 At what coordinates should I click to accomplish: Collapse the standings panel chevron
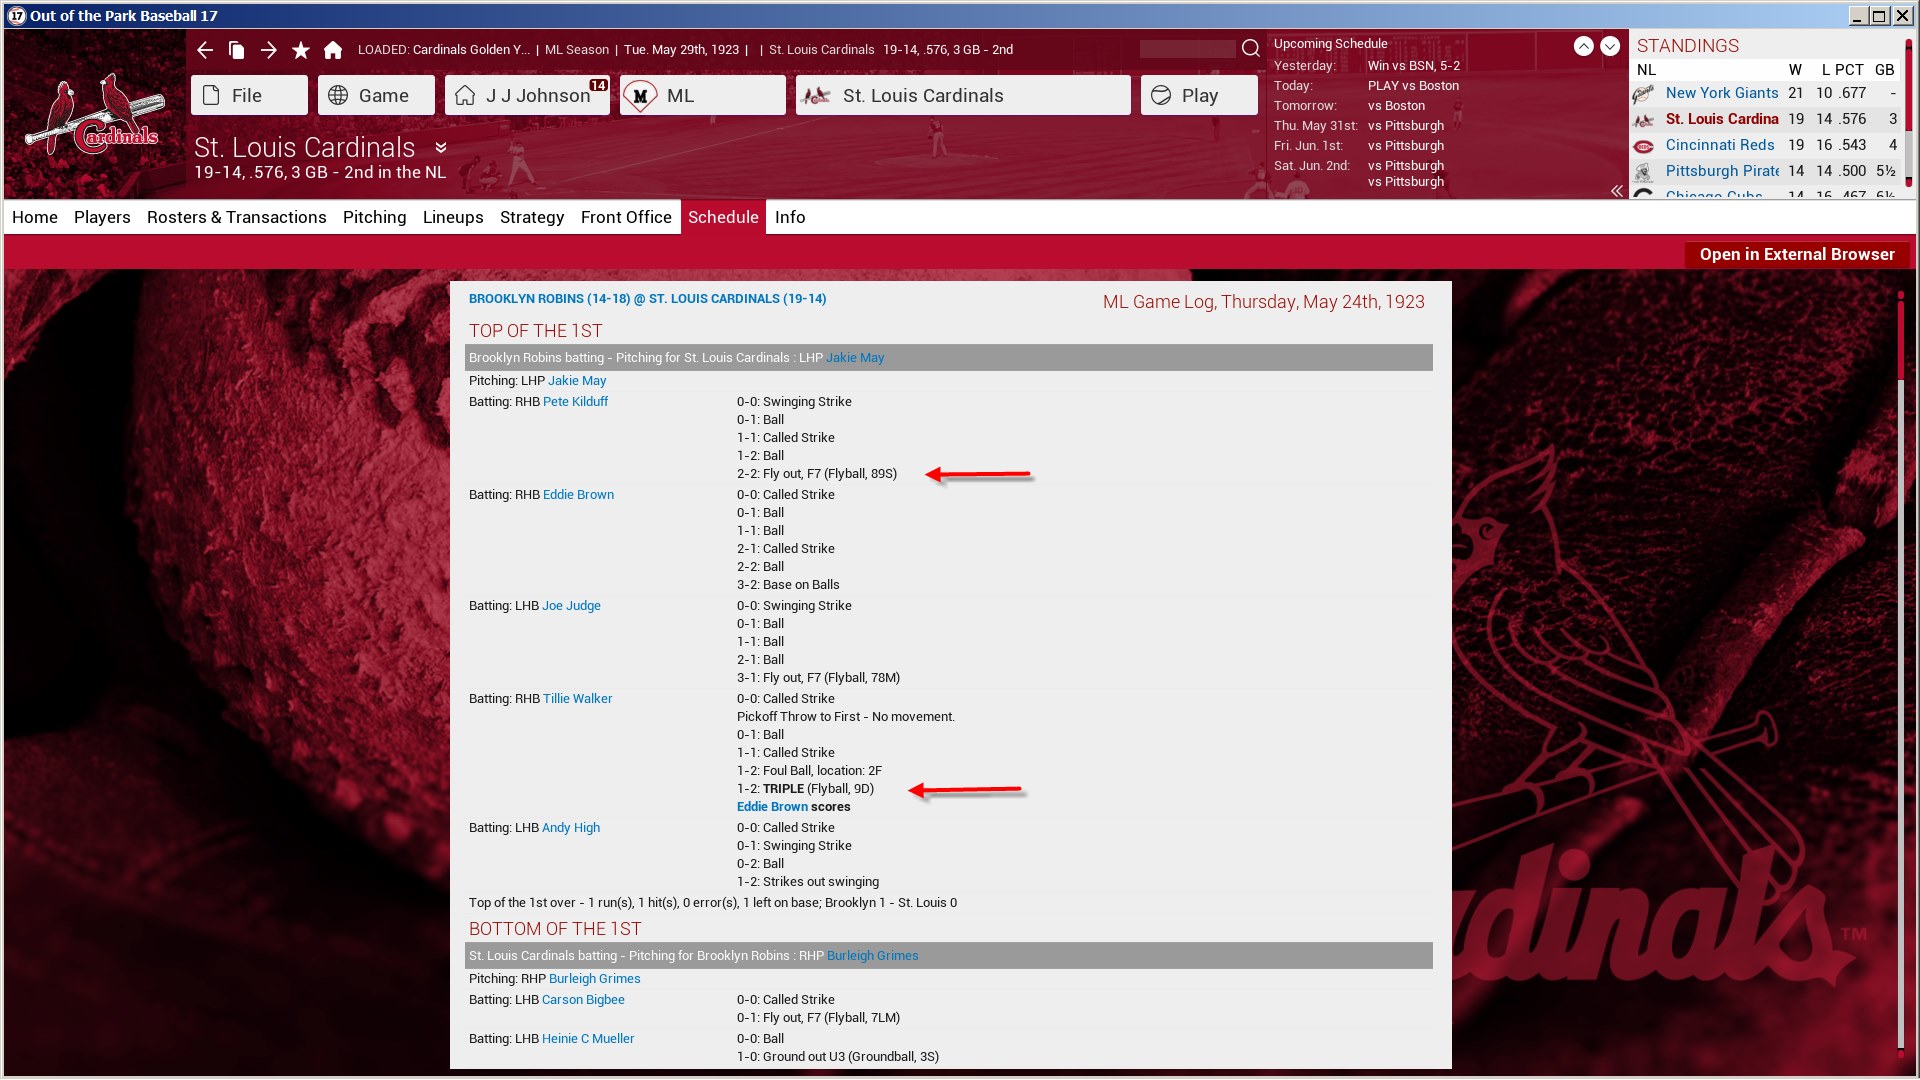coord(1616,191)
